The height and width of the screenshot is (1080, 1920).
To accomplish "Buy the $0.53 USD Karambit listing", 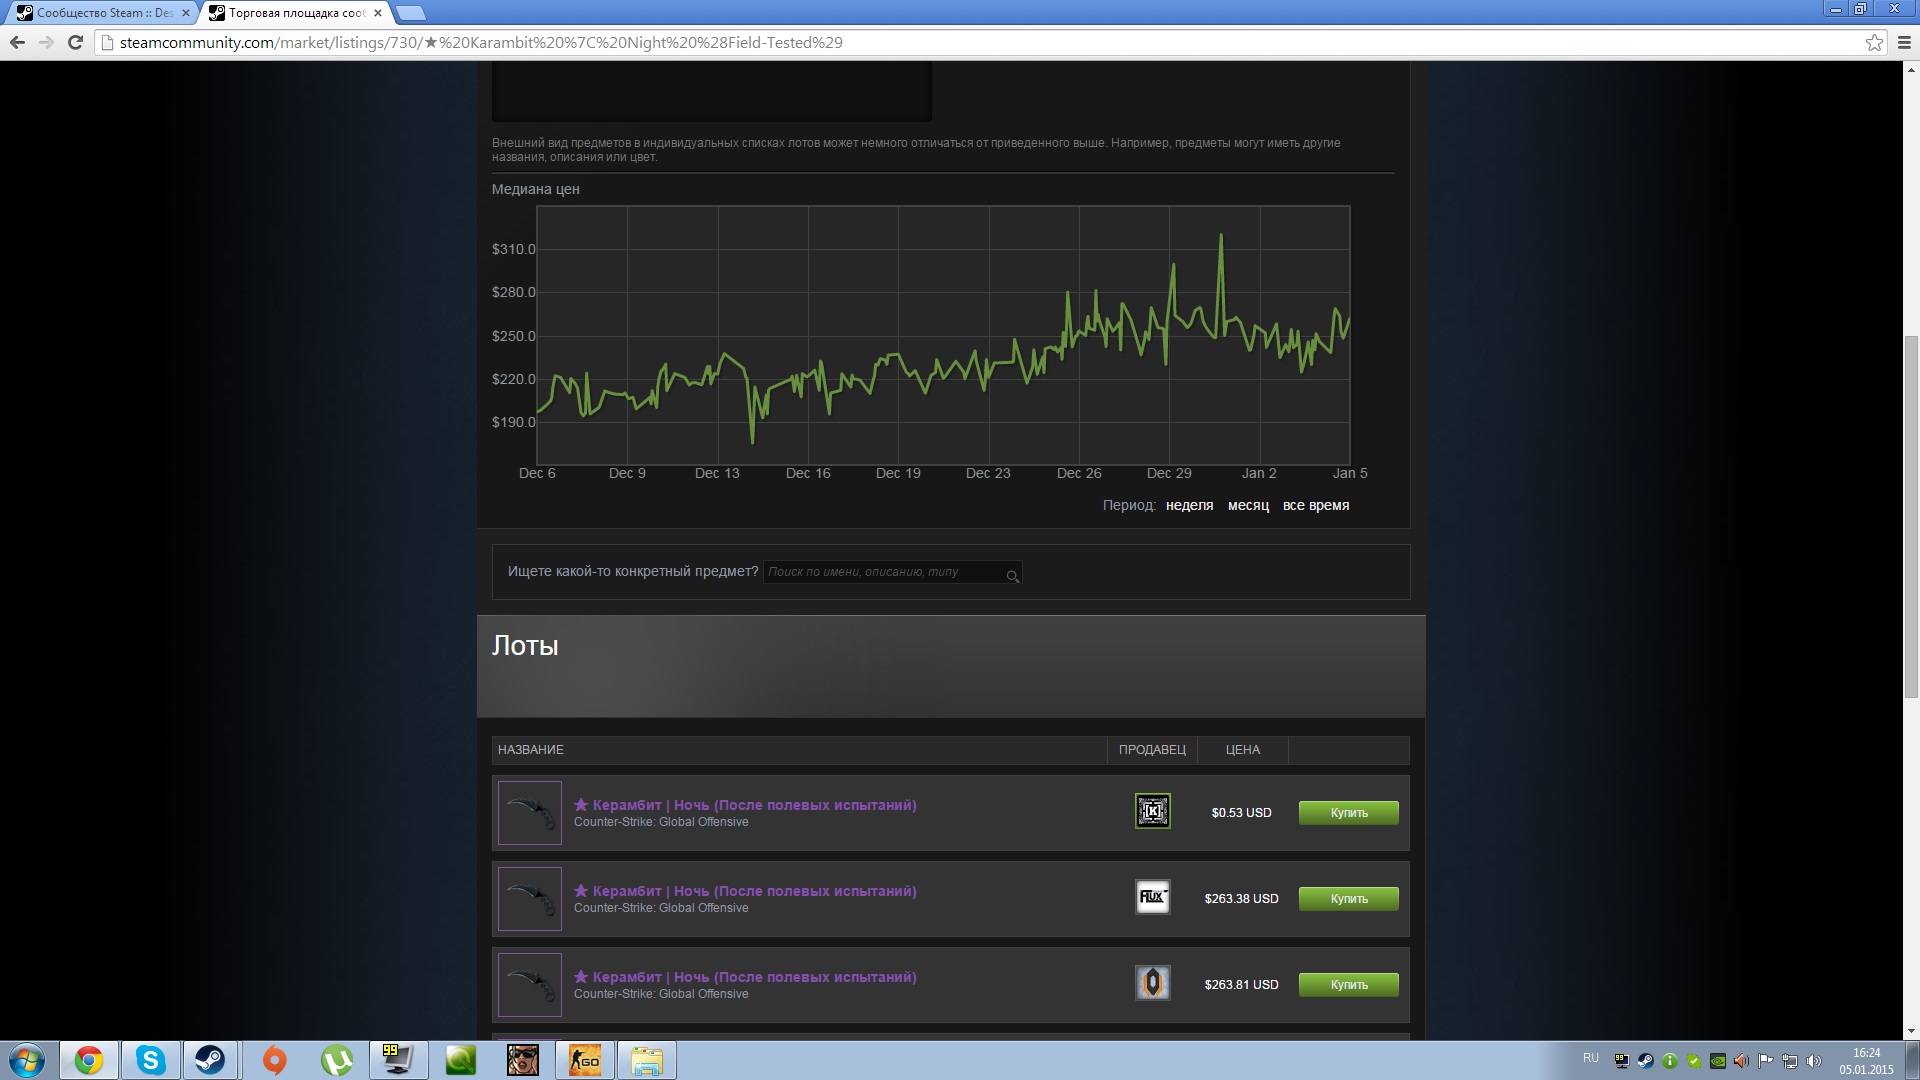I will 1348,813.
